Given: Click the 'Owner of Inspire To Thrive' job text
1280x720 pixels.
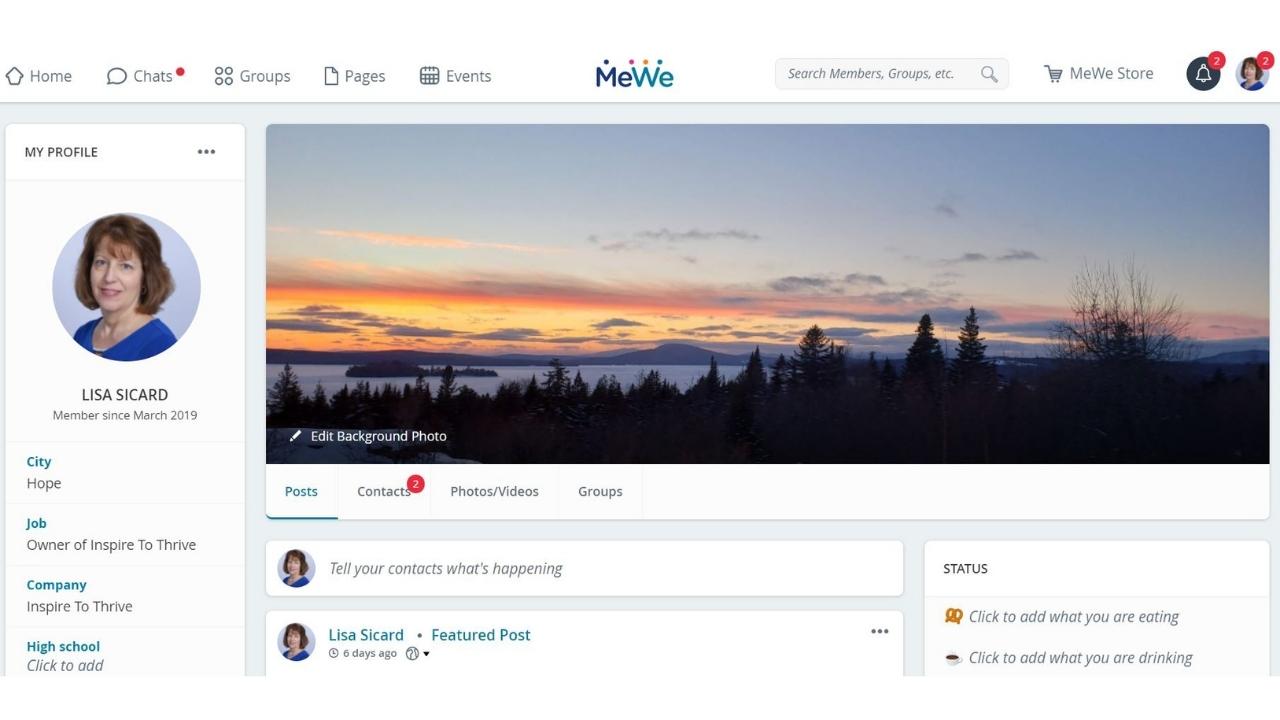Looking at the screenshot, I should [x=111, y=545].
